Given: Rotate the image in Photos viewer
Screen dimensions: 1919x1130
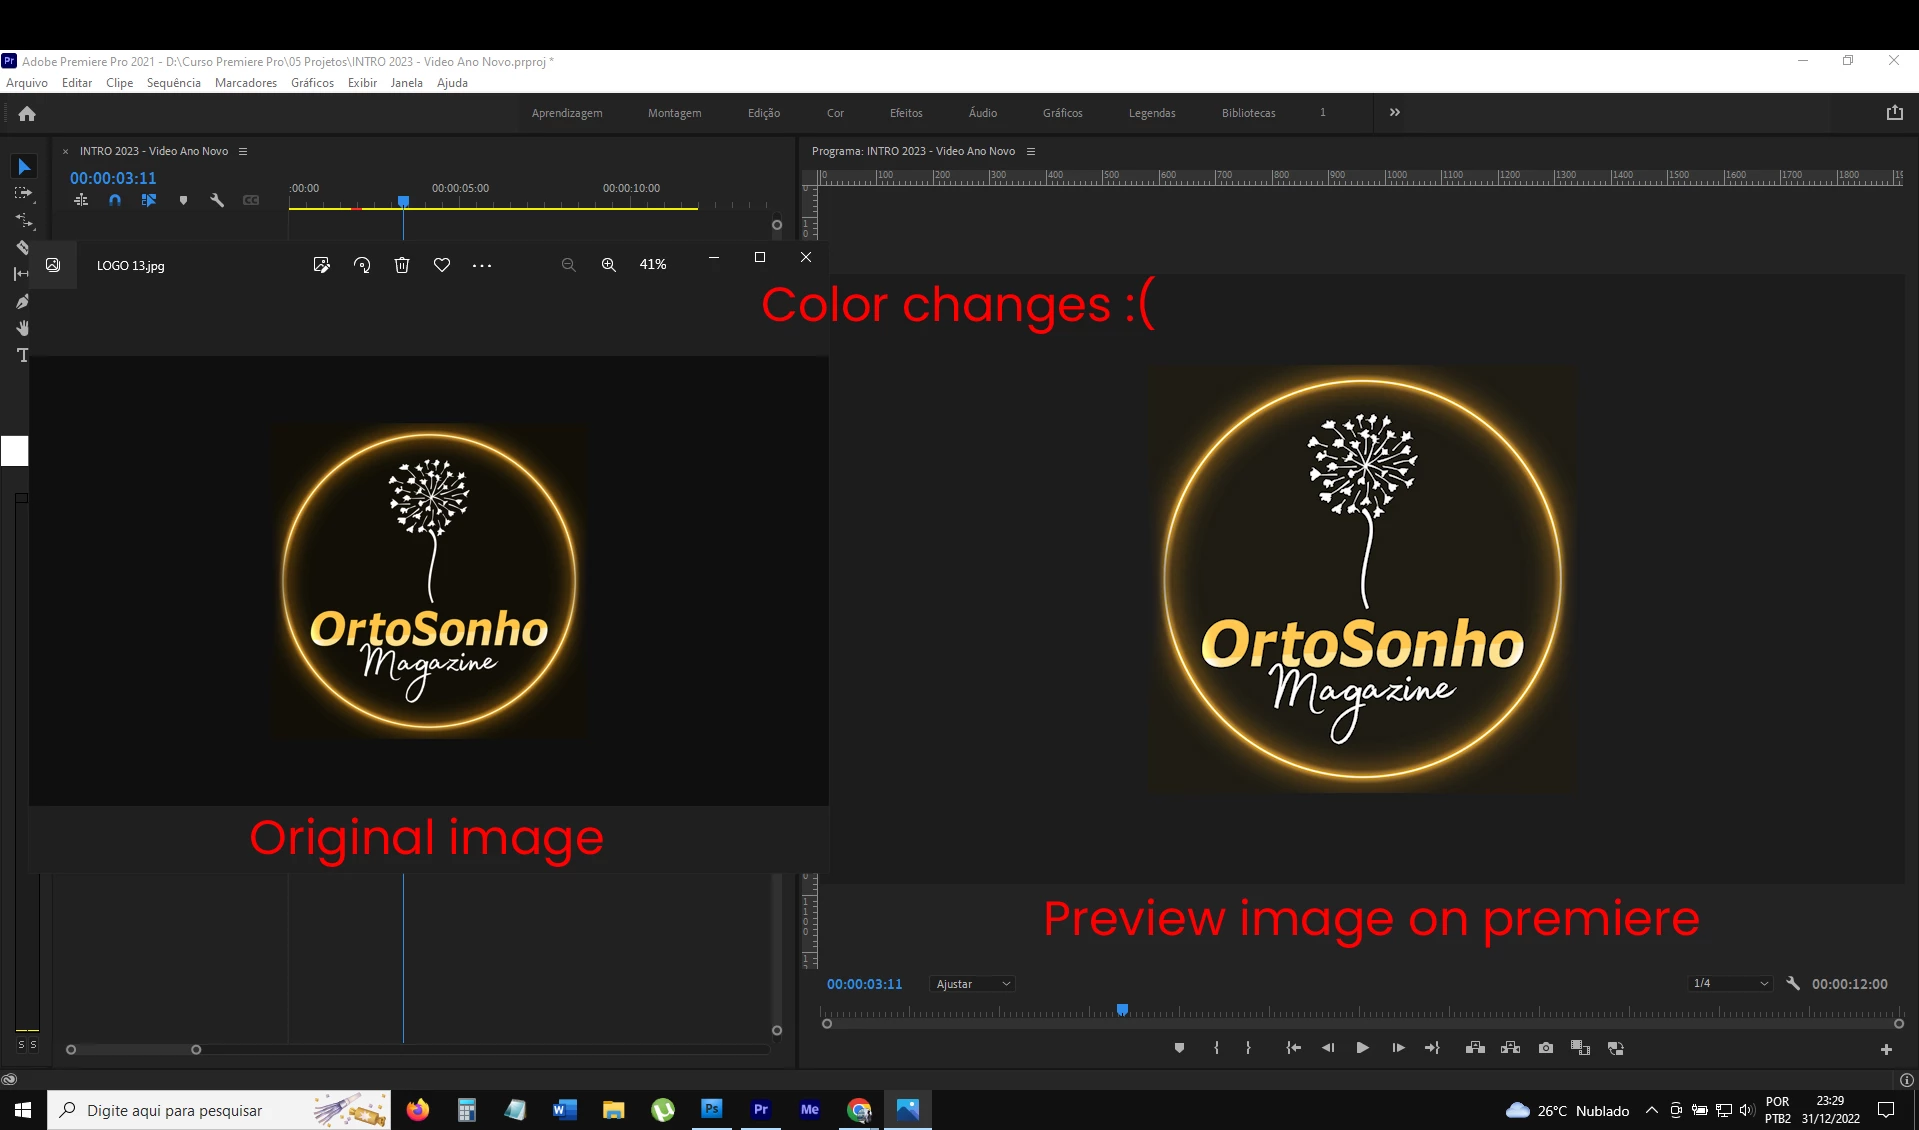Looking at the screenshot, I should pos(362,265).
